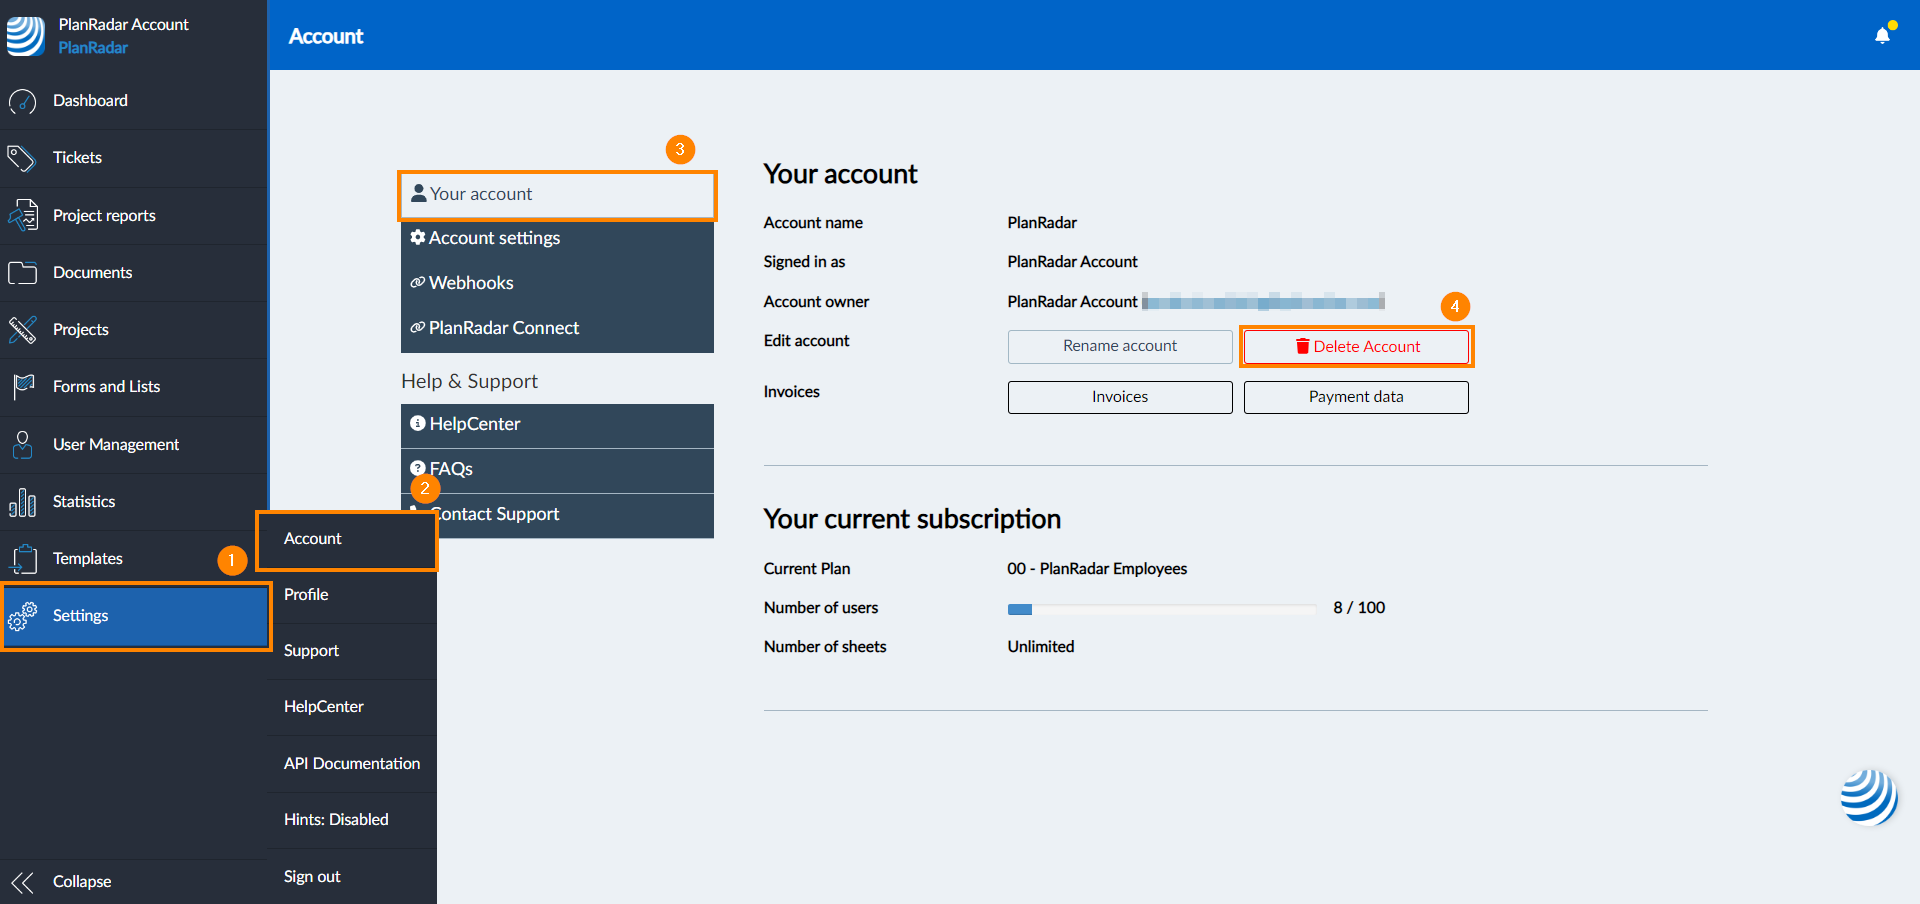Image resolution: width=1920 pixels, height=904 pixels.
Task: Click the Number of users progress bar
Action: (x=1161, y=608)
